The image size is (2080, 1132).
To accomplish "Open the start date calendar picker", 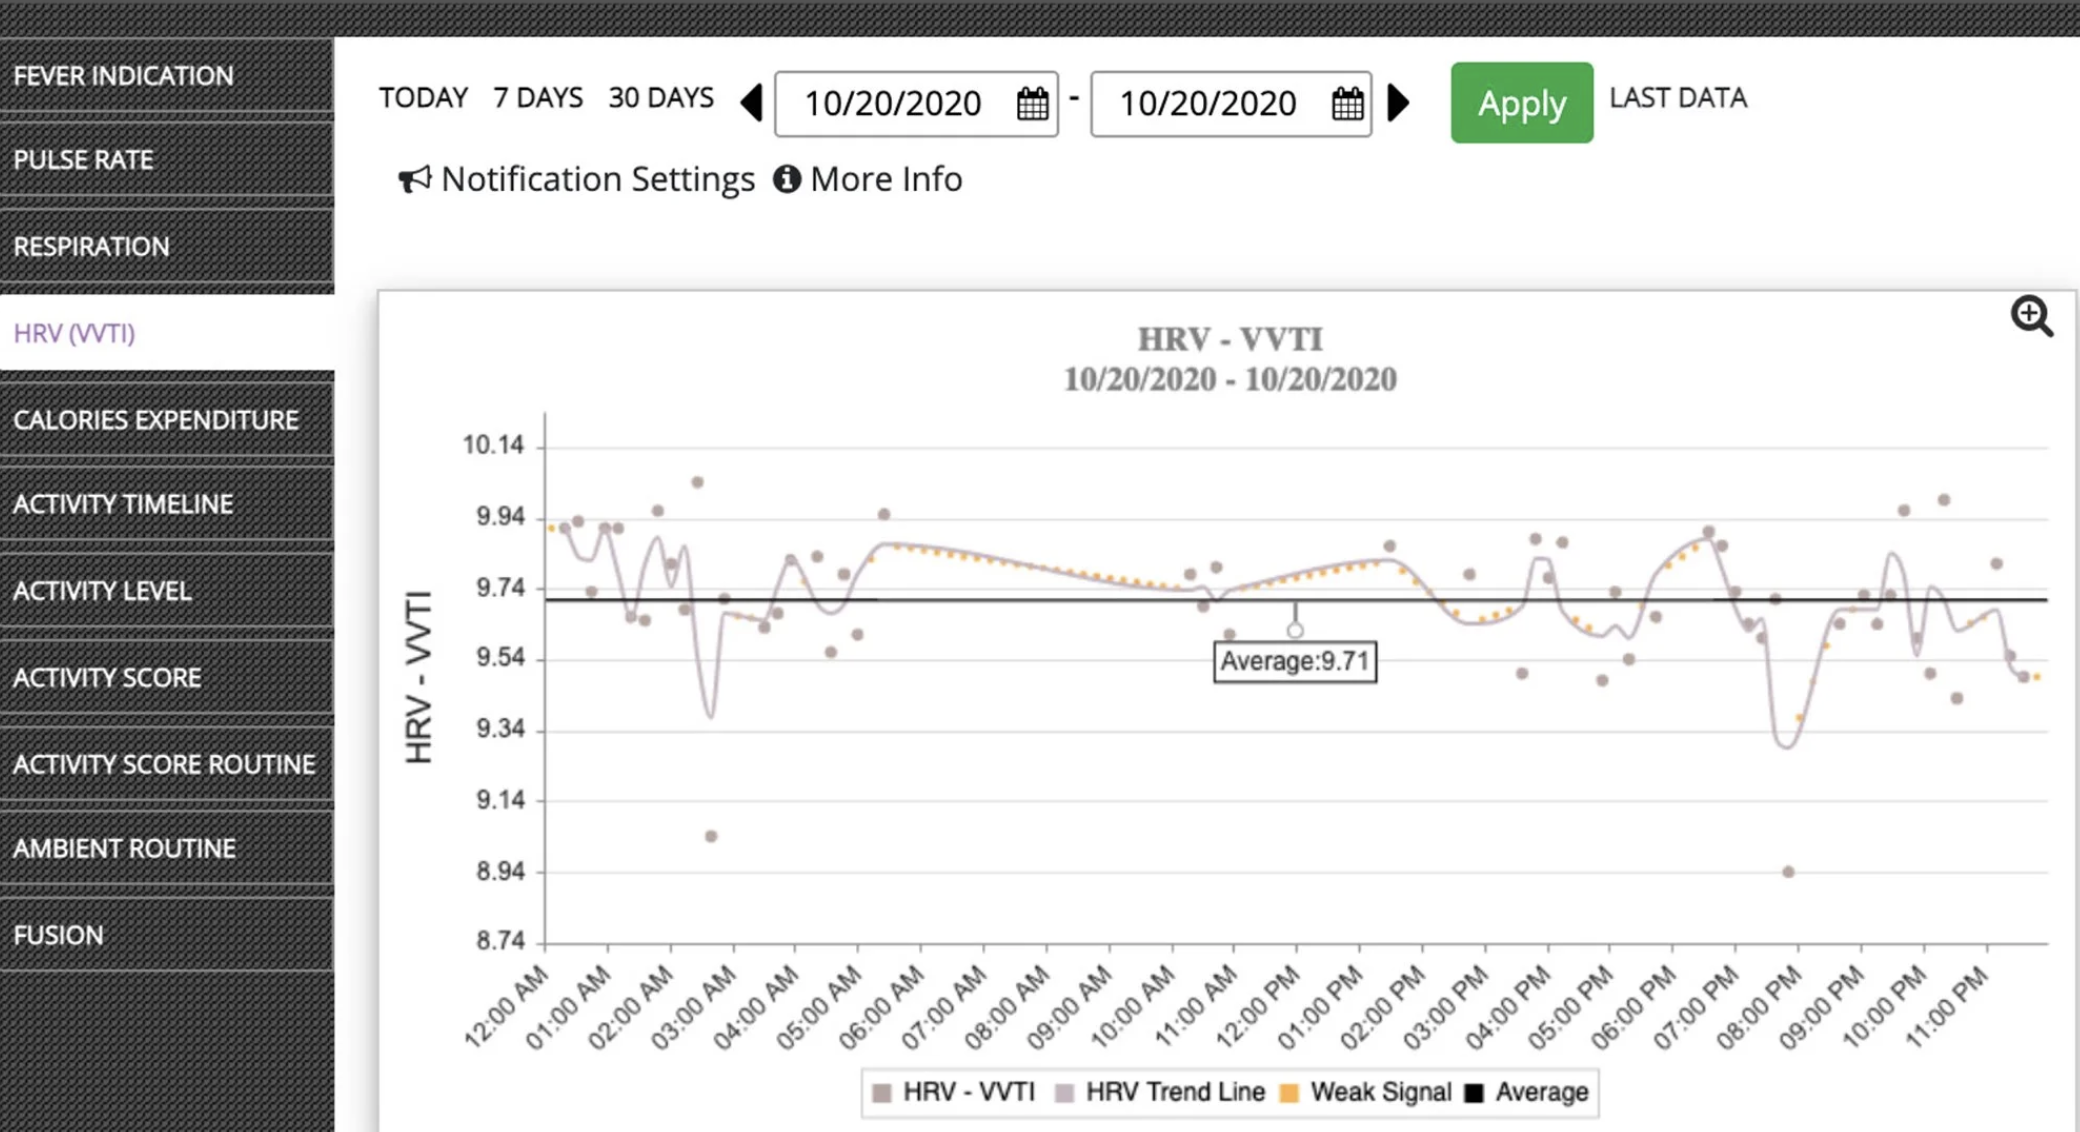I will pyautogui.click(x=1035, y=103).
